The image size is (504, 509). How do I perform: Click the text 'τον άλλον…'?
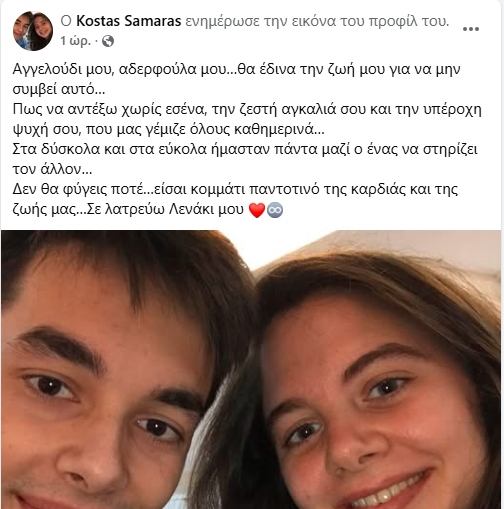pos(53,169)
